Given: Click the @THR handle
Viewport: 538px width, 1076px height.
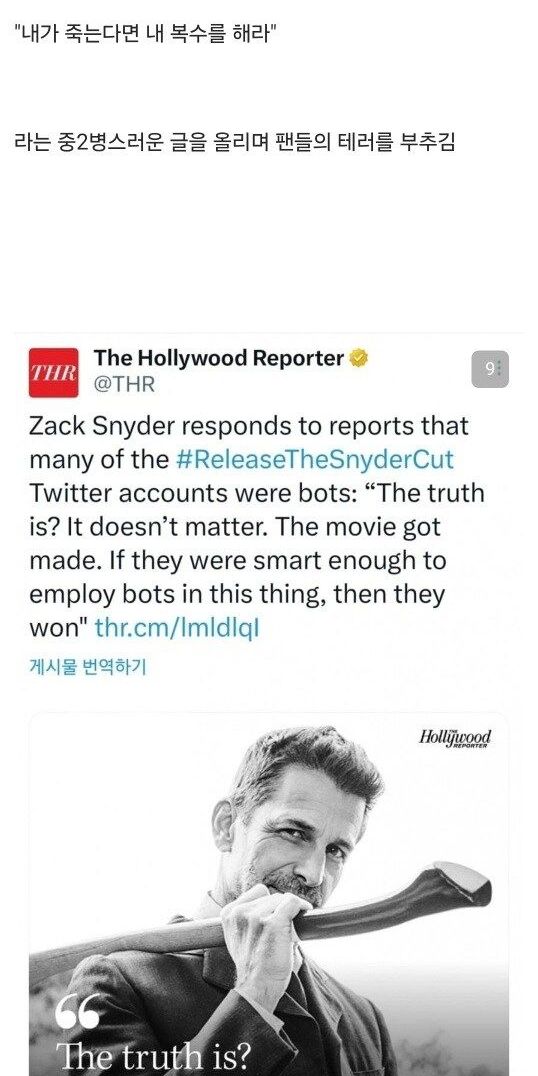Looking at the screenshot, I should (124, 385).
